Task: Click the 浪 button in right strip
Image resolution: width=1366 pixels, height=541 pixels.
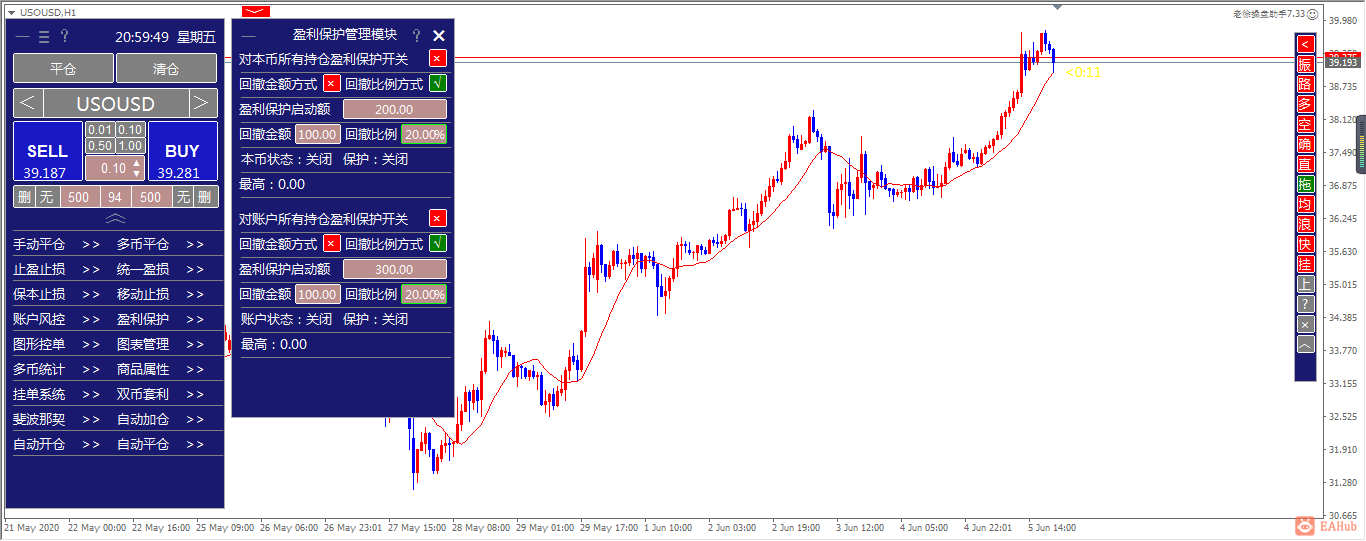Action: pyautogui.click(x=1305, y=224)
